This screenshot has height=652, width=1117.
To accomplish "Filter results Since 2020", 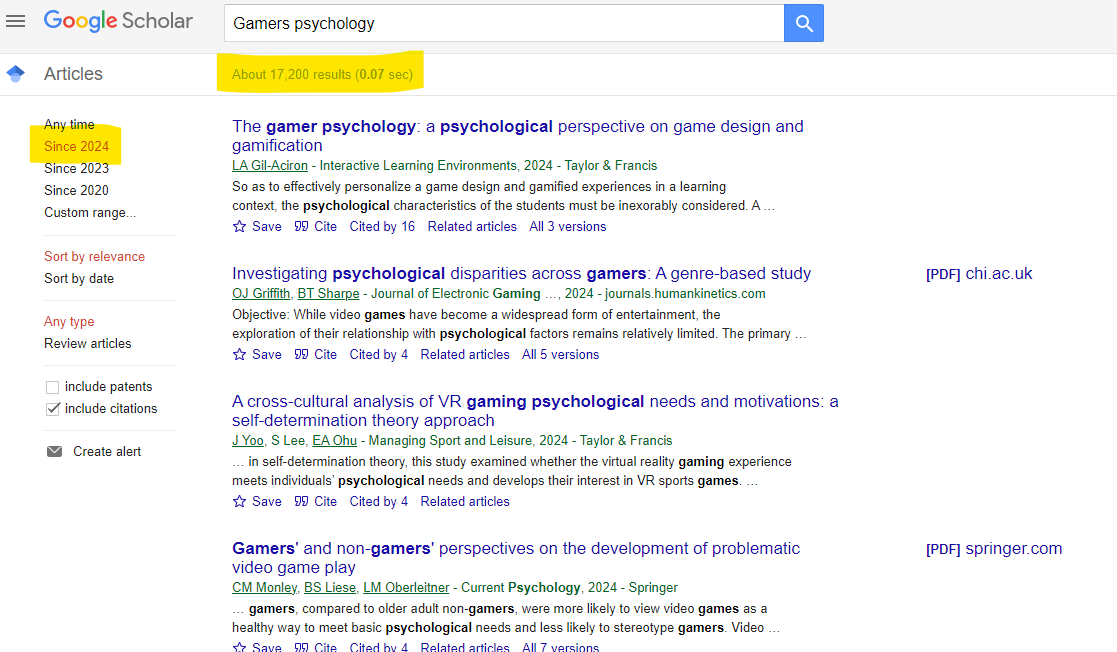I will 76,191.
